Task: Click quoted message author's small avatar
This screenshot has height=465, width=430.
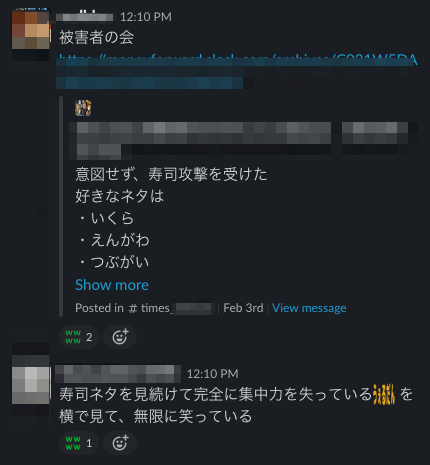Action: (x=83, y=108)
